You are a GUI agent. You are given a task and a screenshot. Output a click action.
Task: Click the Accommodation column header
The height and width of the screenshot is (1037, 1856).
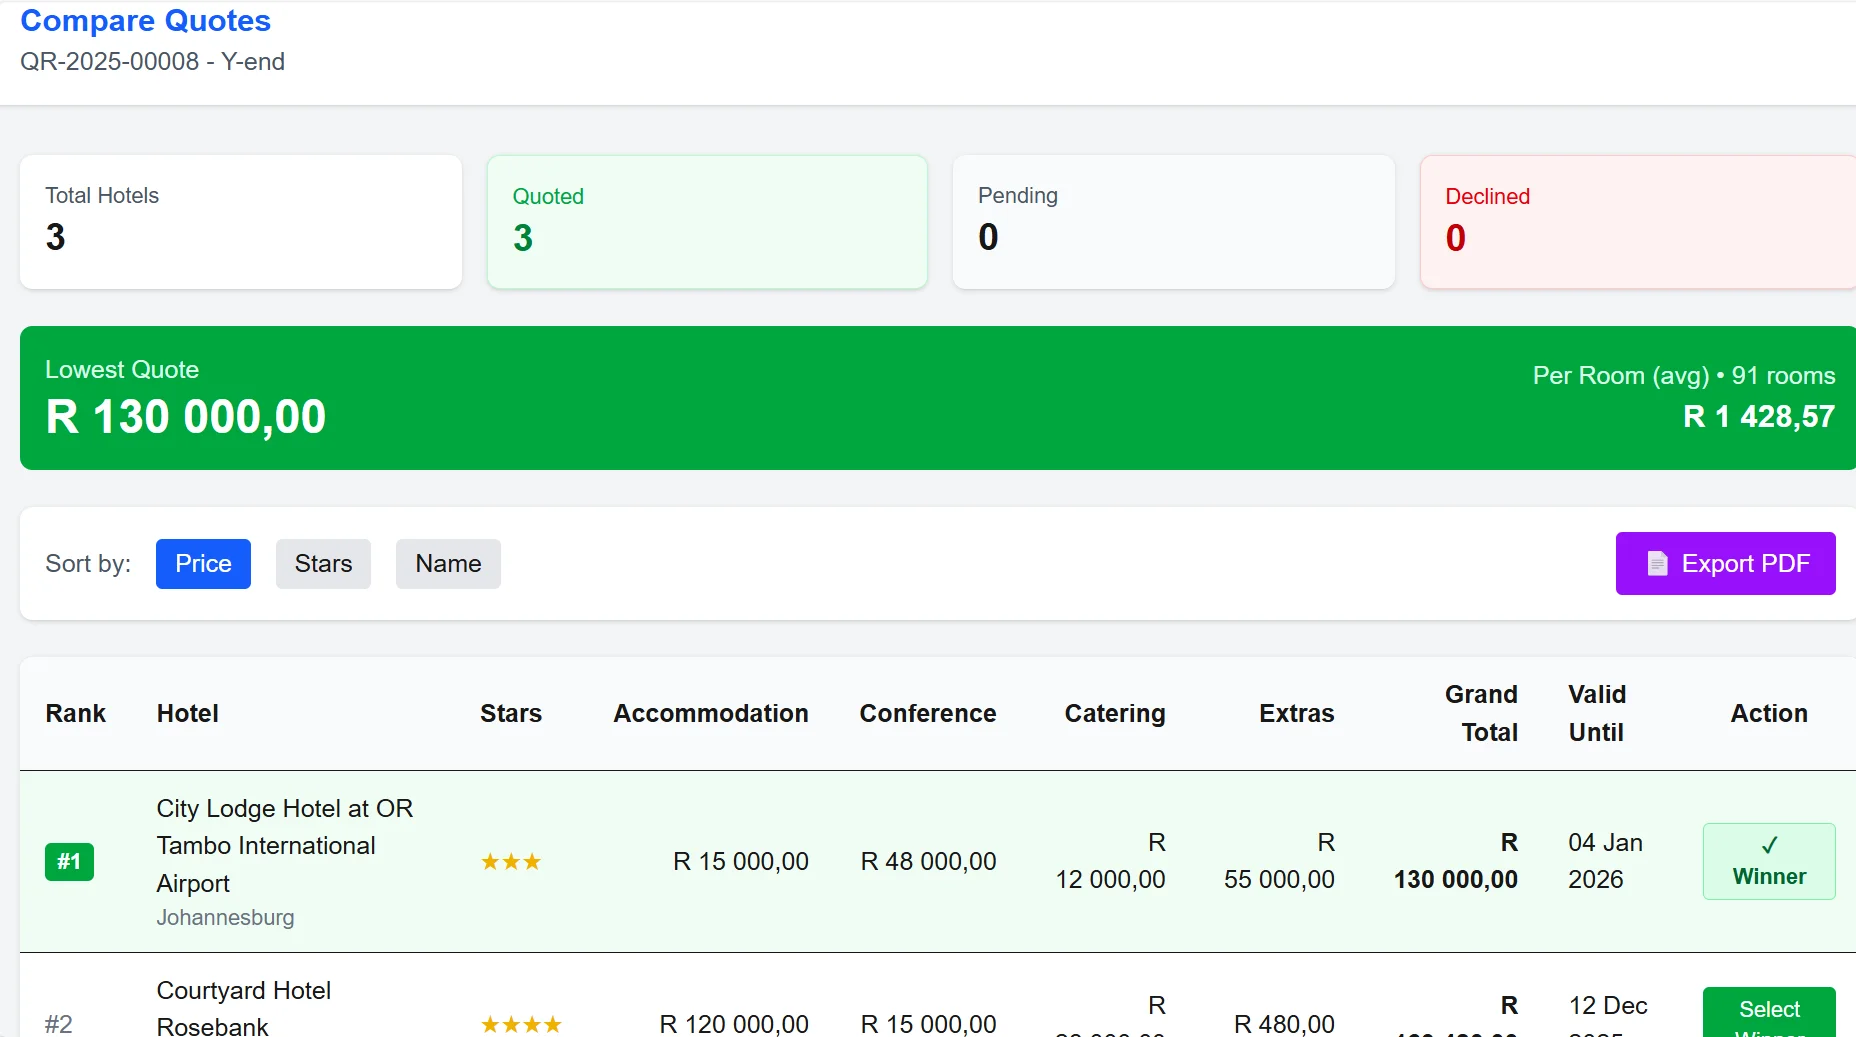point(710,713)
